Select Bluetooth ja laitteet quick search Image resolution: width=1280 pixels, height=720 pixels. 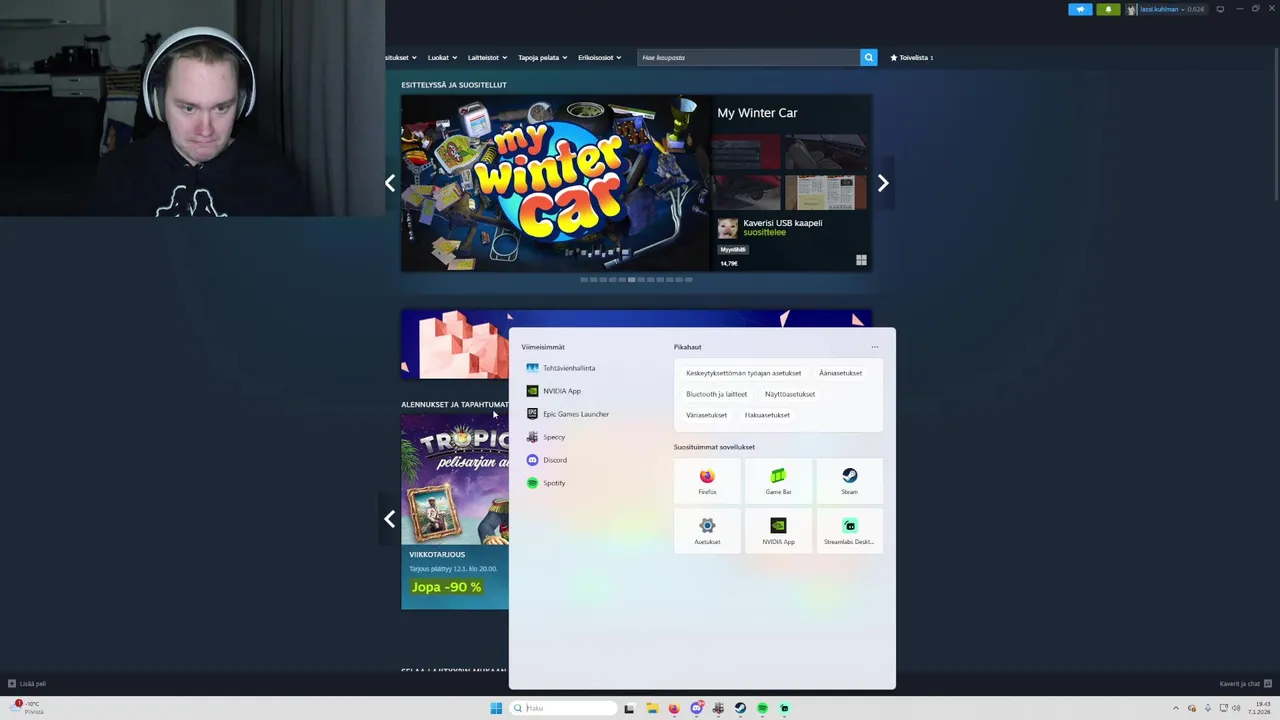point(716,394)
